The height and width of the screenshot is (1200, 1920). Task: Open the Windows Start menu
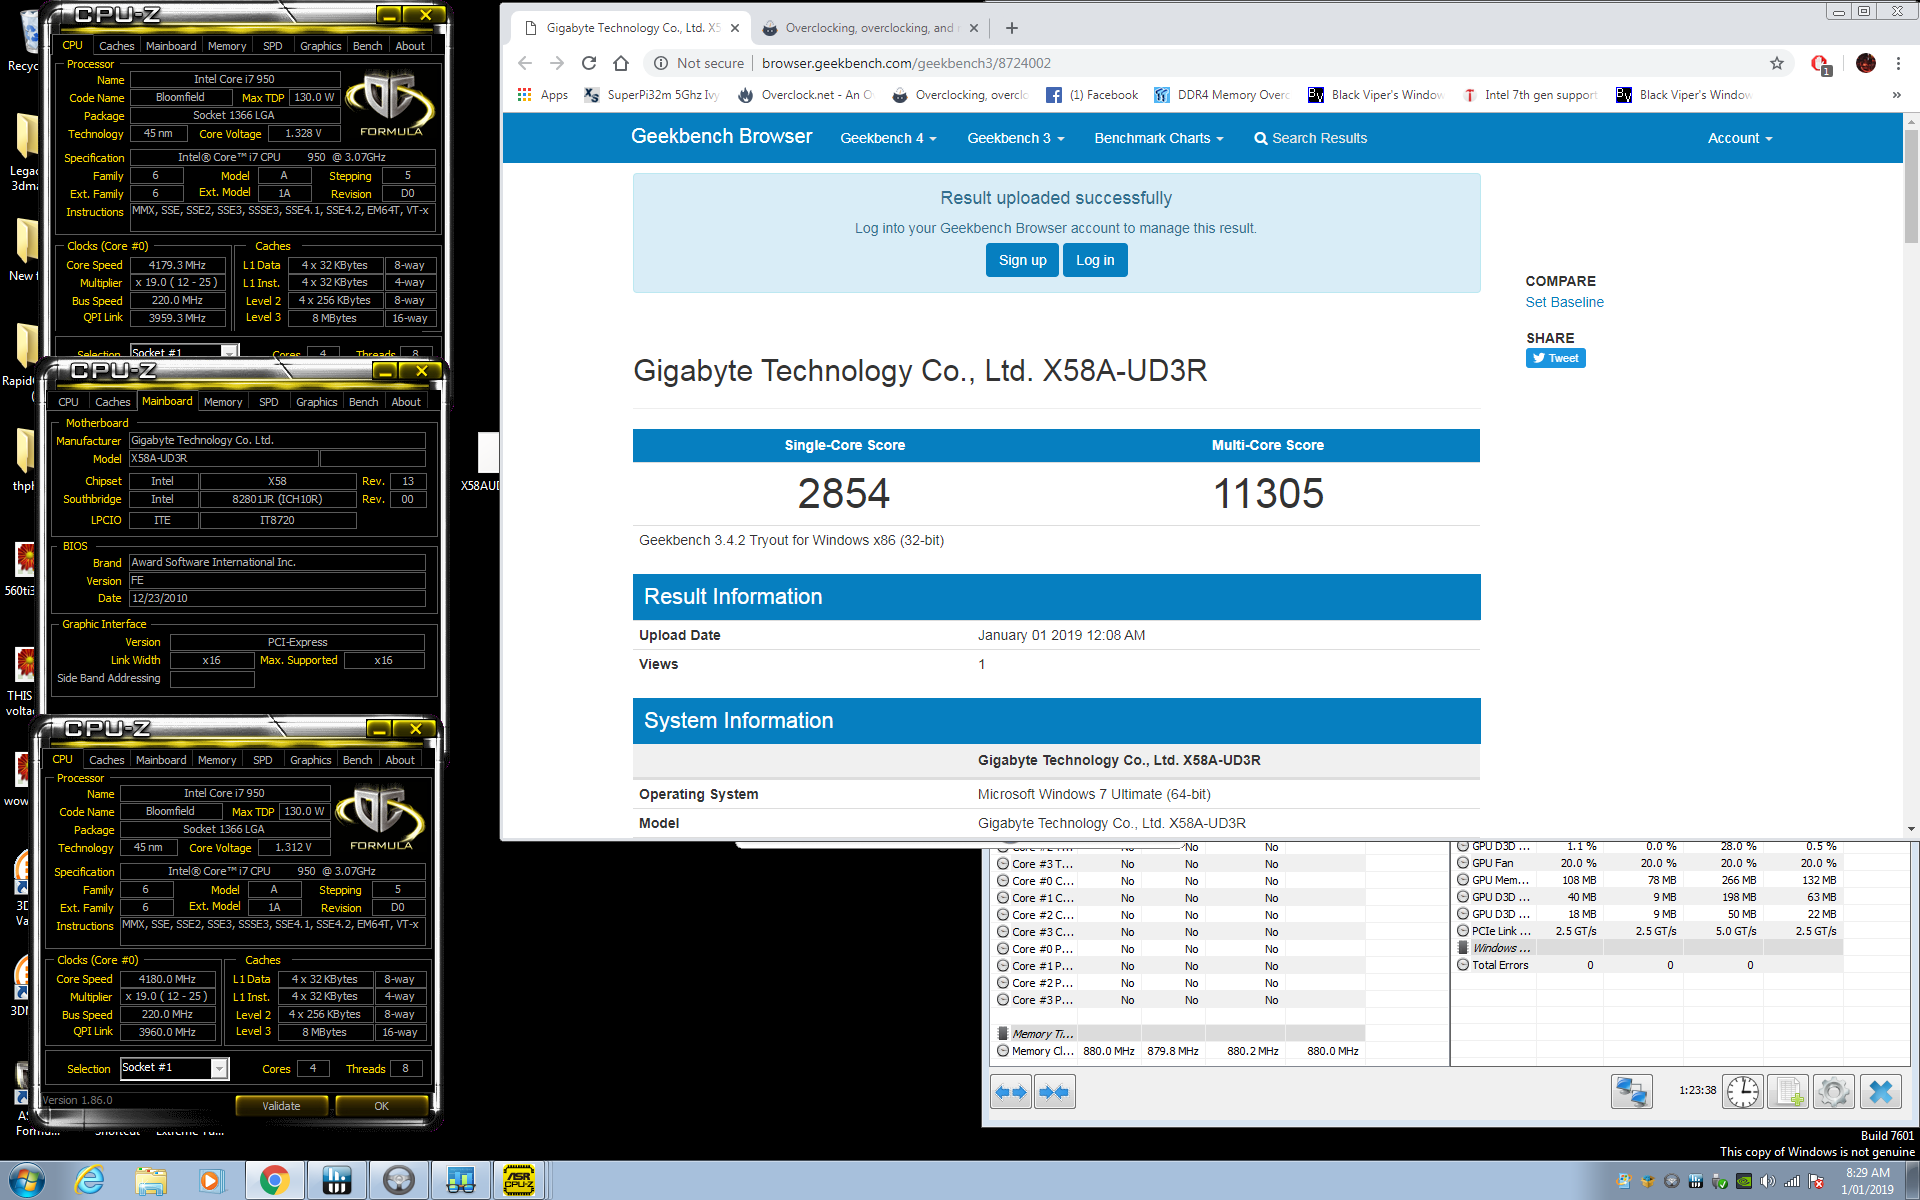26,1181
